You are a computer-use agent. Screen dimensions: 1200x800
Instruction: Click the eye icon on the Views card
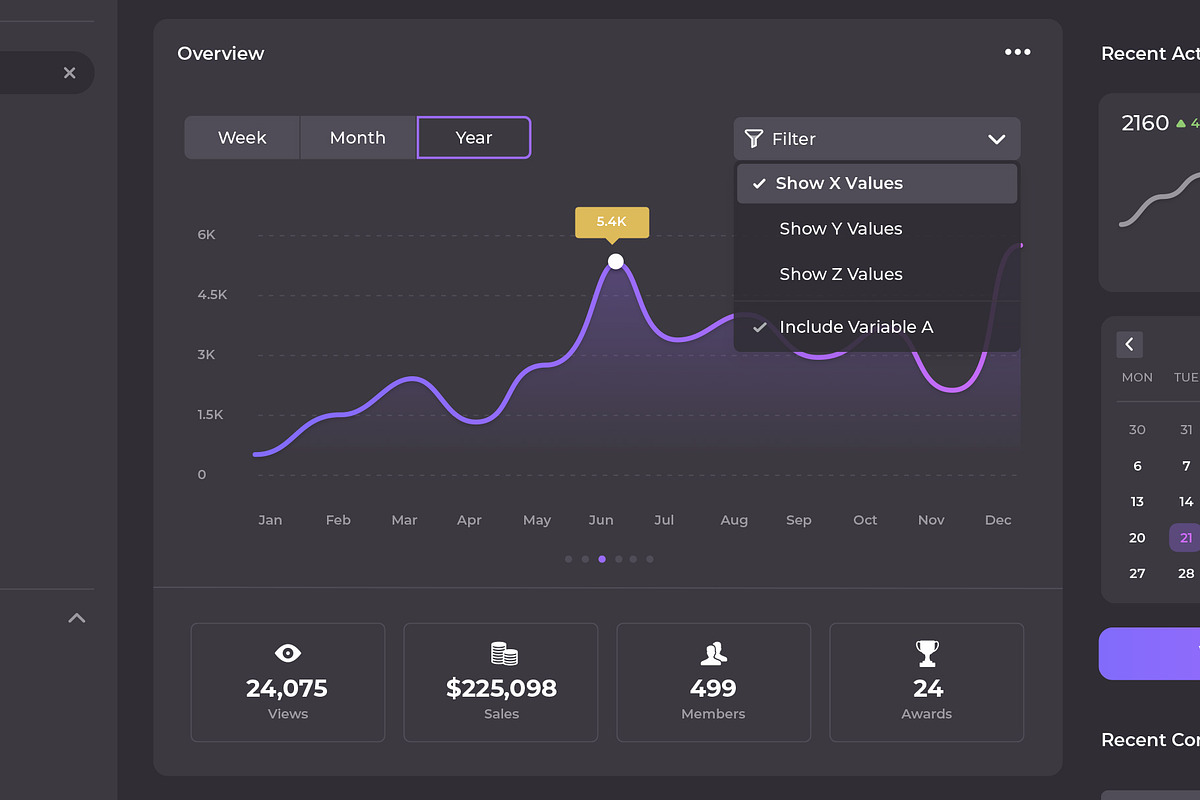click(x=288, y=653)
